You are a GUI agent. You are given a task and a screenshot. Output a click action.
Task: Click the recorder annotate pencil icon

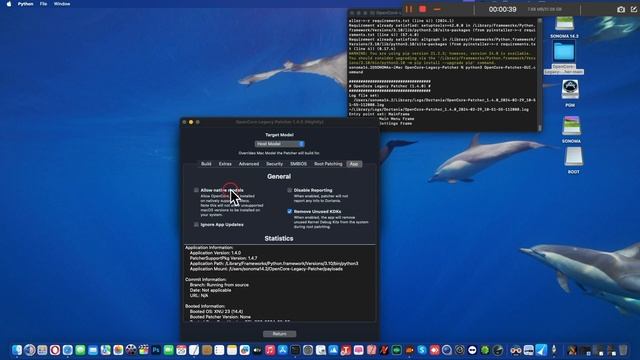click(x=634, y=9)
